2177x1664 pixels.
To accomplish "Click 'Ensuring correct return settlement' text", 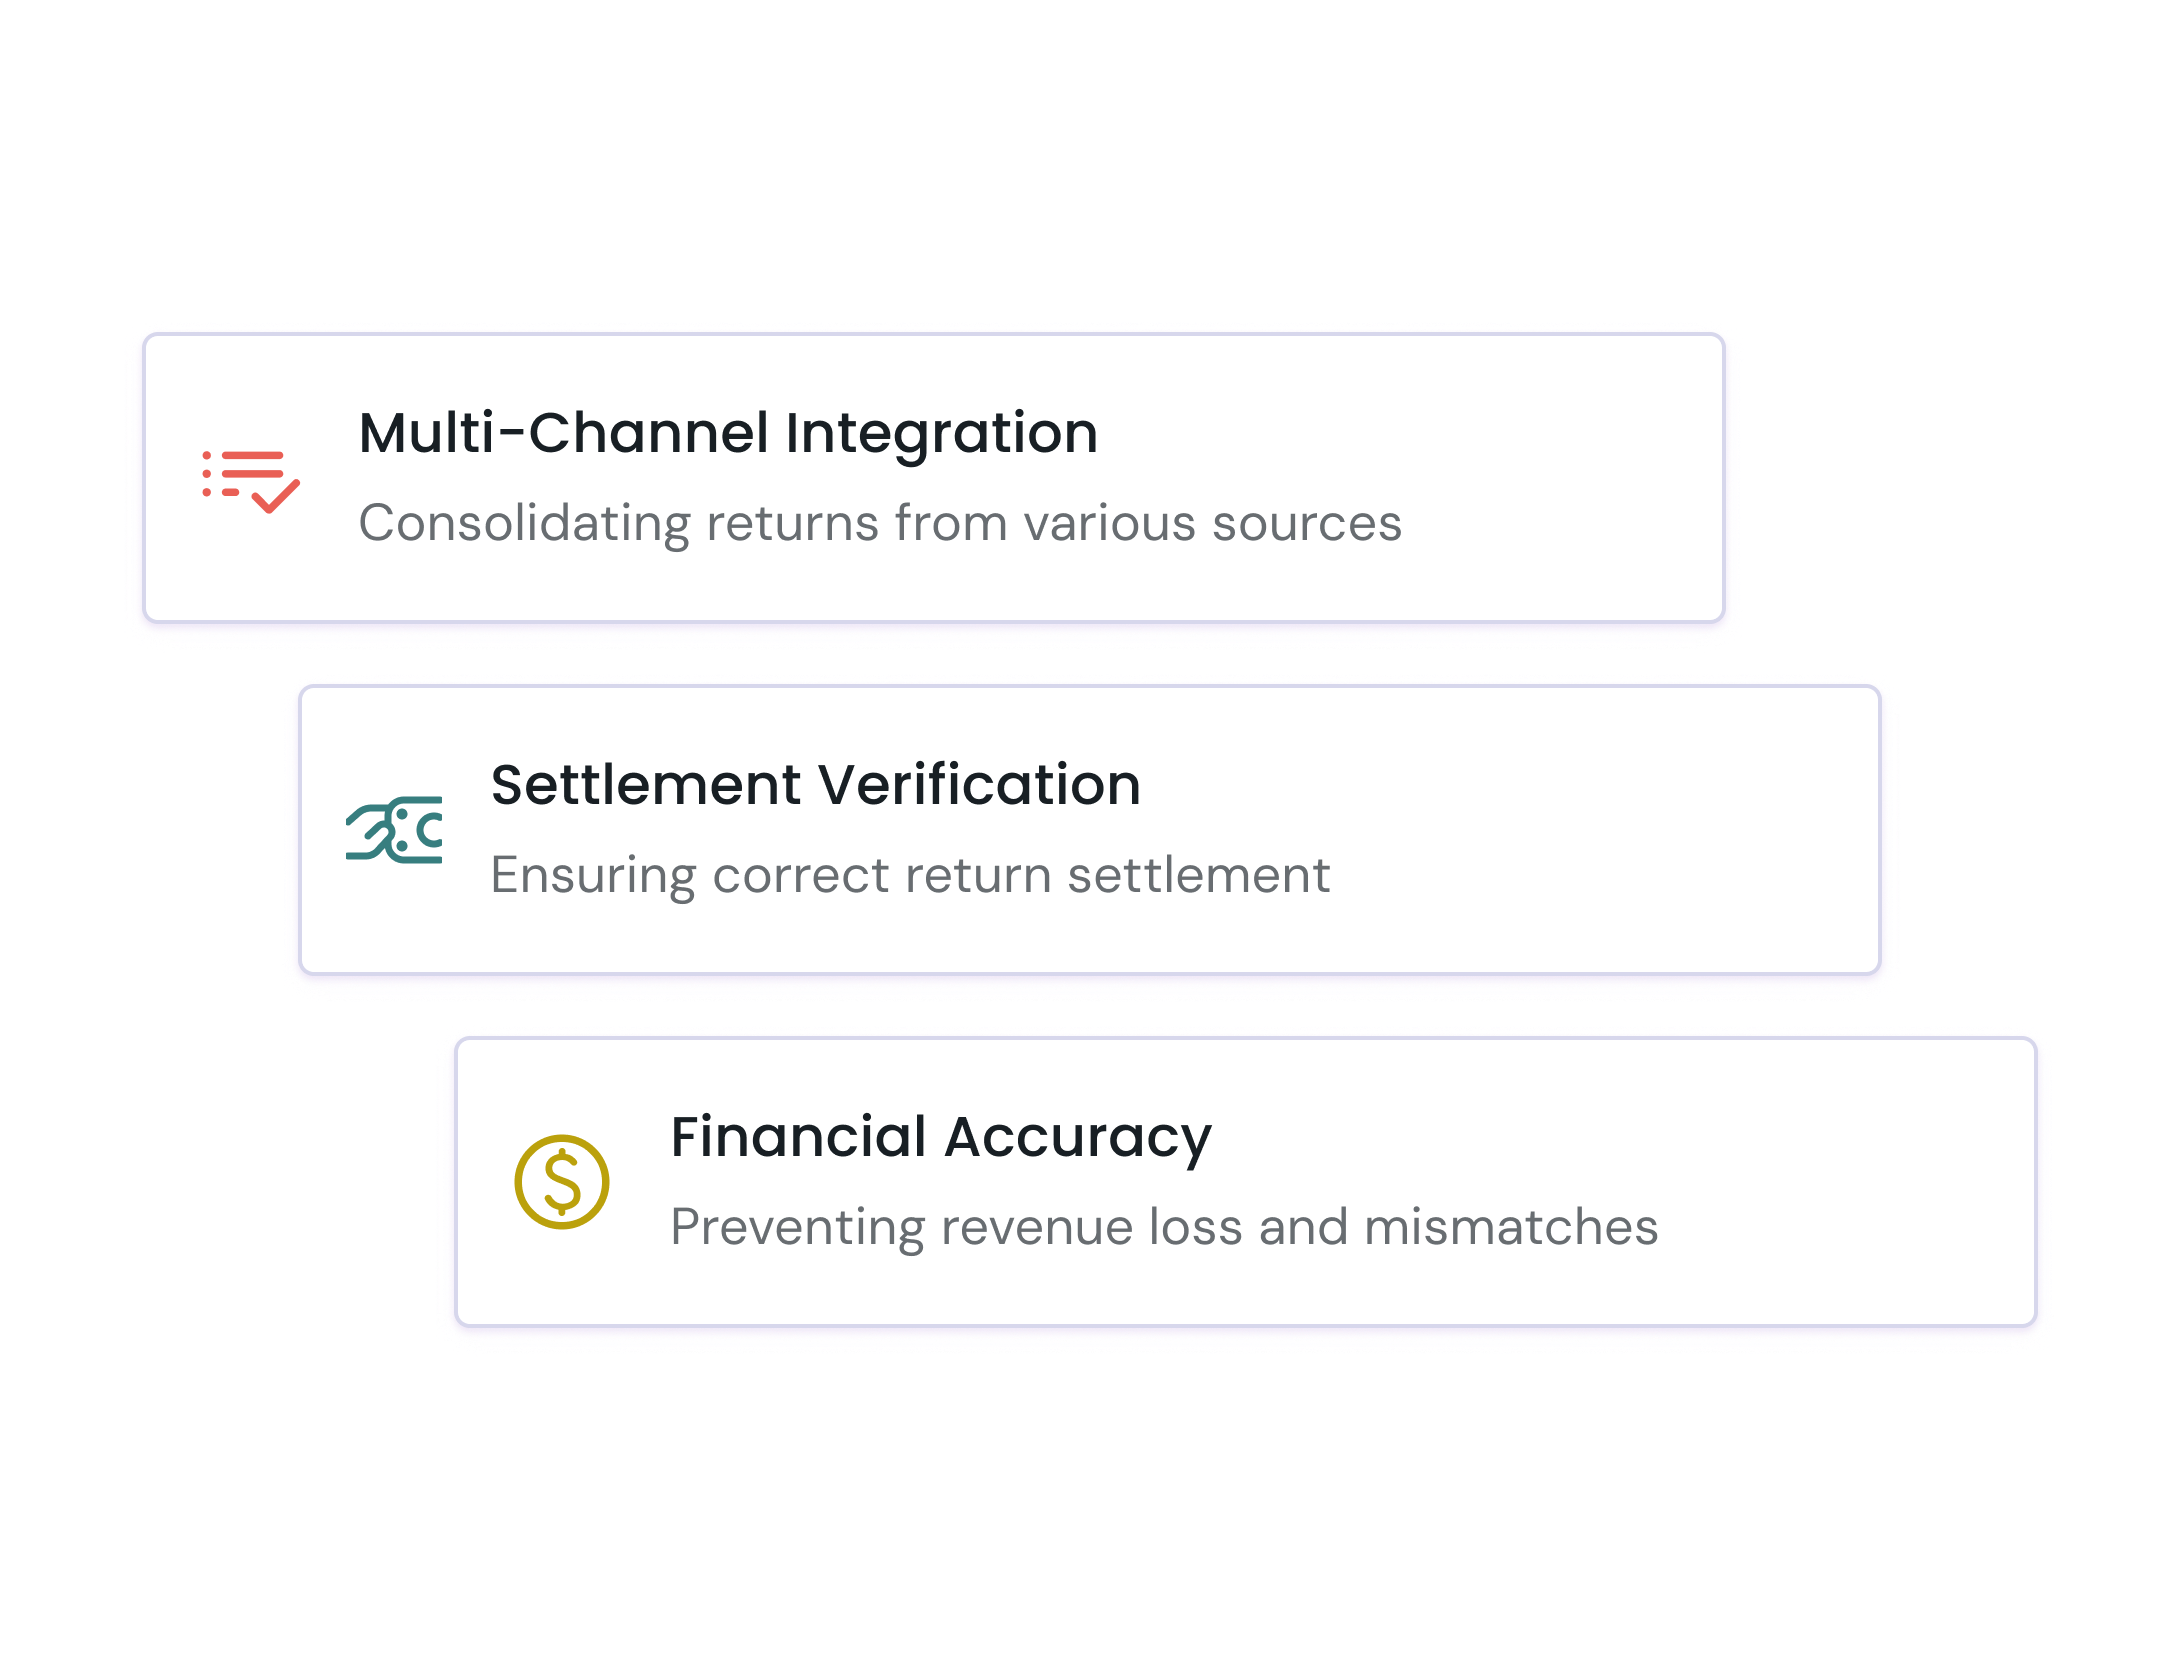I will pyautogui.click(x=910, y=876).
